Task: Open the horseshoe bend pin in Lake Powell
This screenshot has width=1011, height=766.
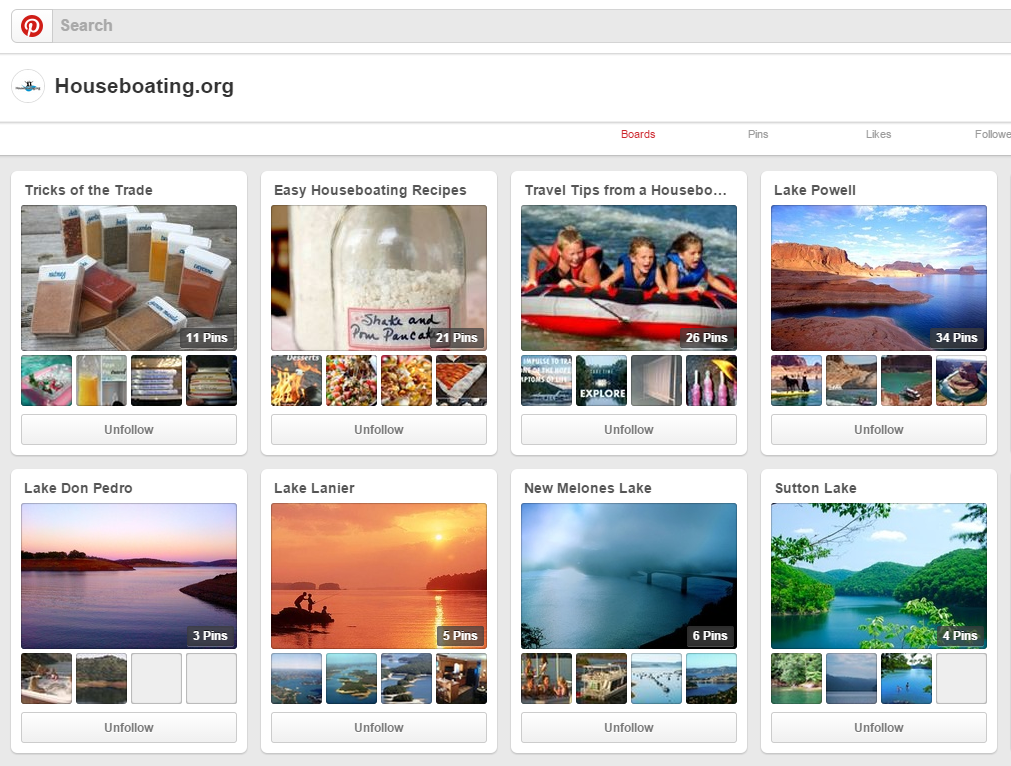Action: pos(961,380)
